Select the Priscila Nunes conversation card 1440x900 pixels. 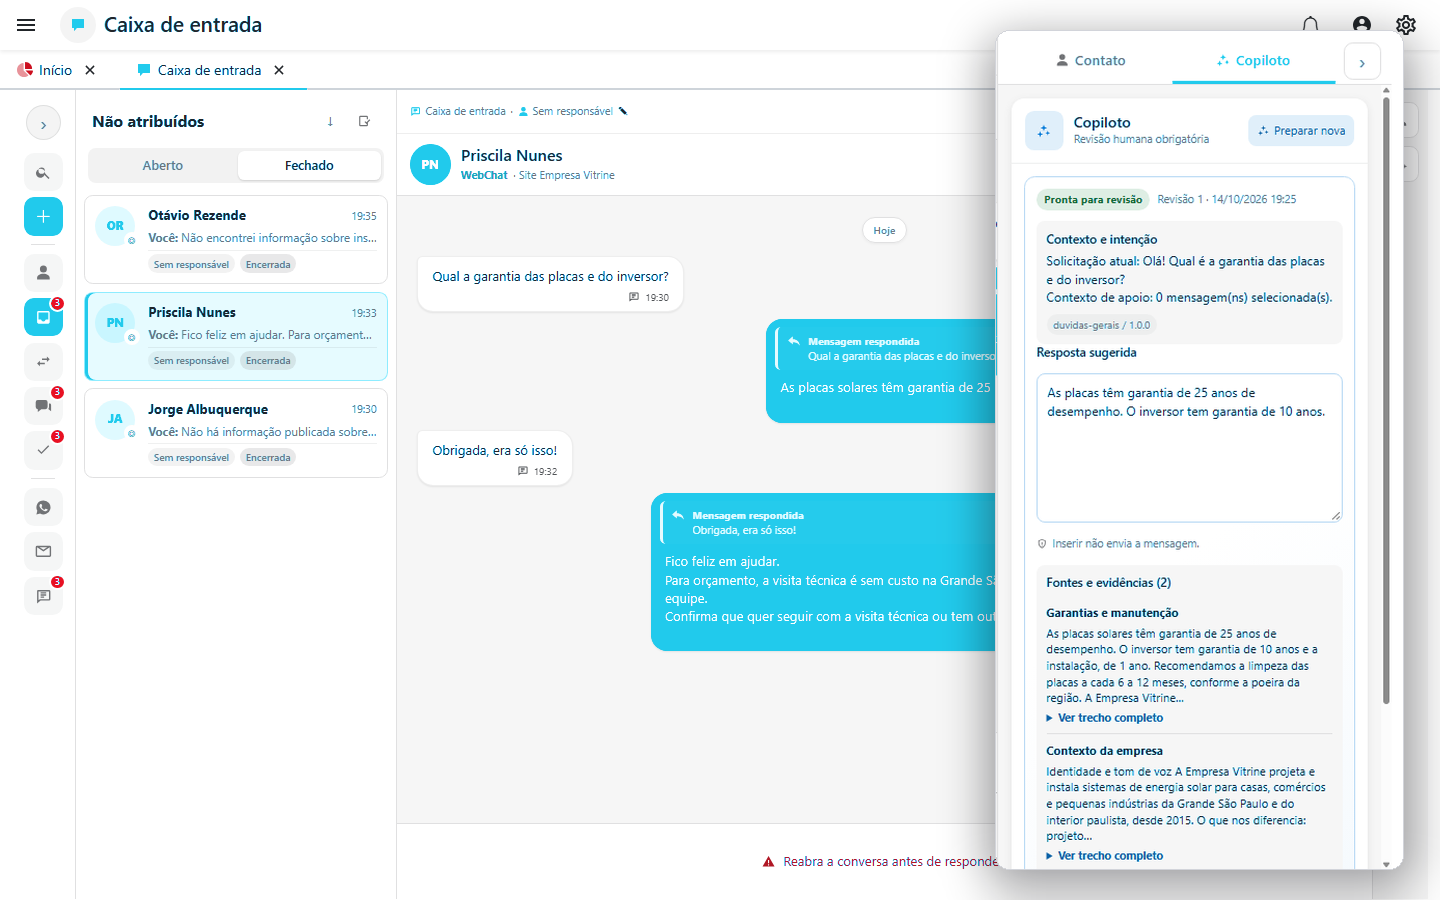236,336
